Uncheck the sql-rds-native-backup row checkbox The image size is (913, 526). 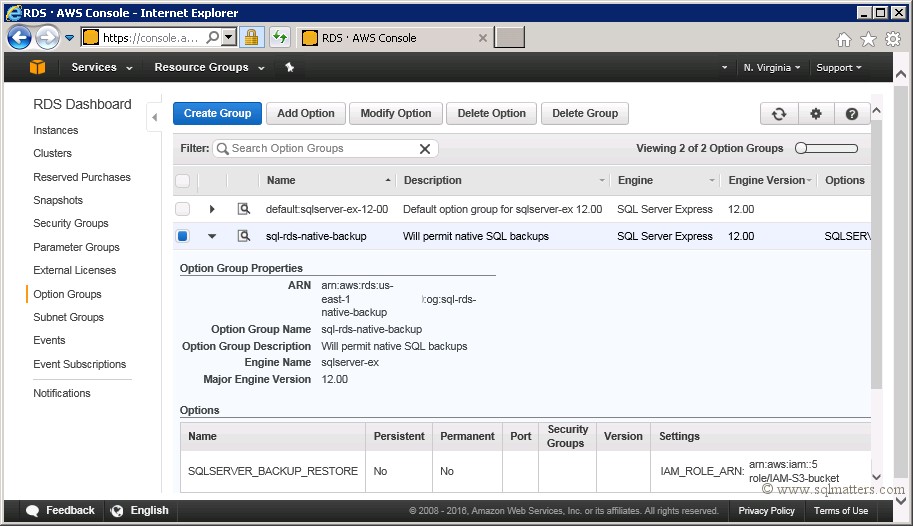pyautogui.click(x=183, y=236)
